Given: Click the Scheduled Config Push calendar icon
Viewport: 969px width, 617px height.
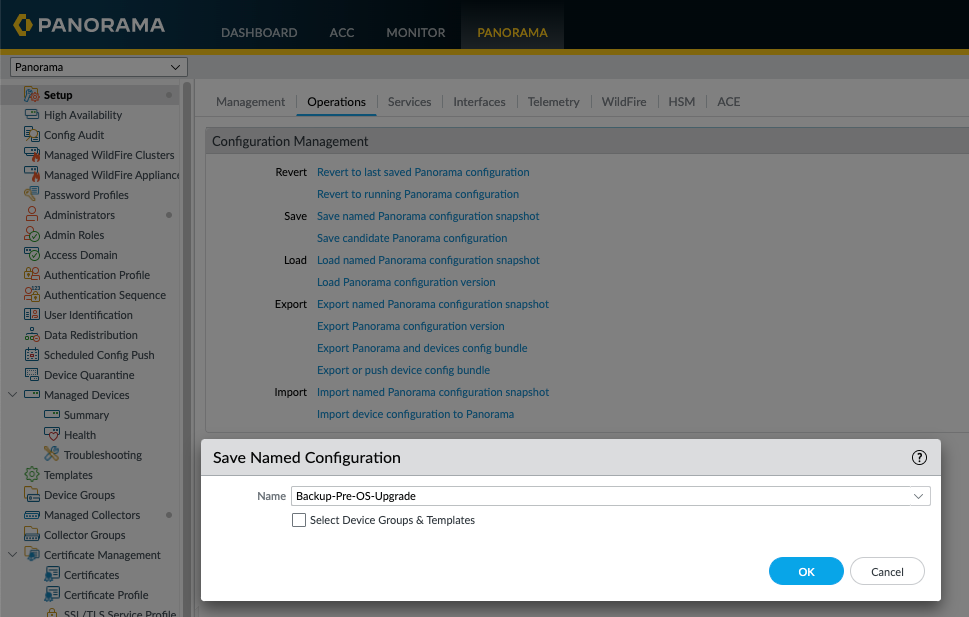Looking at the screenshot, I should click(32, 354).
